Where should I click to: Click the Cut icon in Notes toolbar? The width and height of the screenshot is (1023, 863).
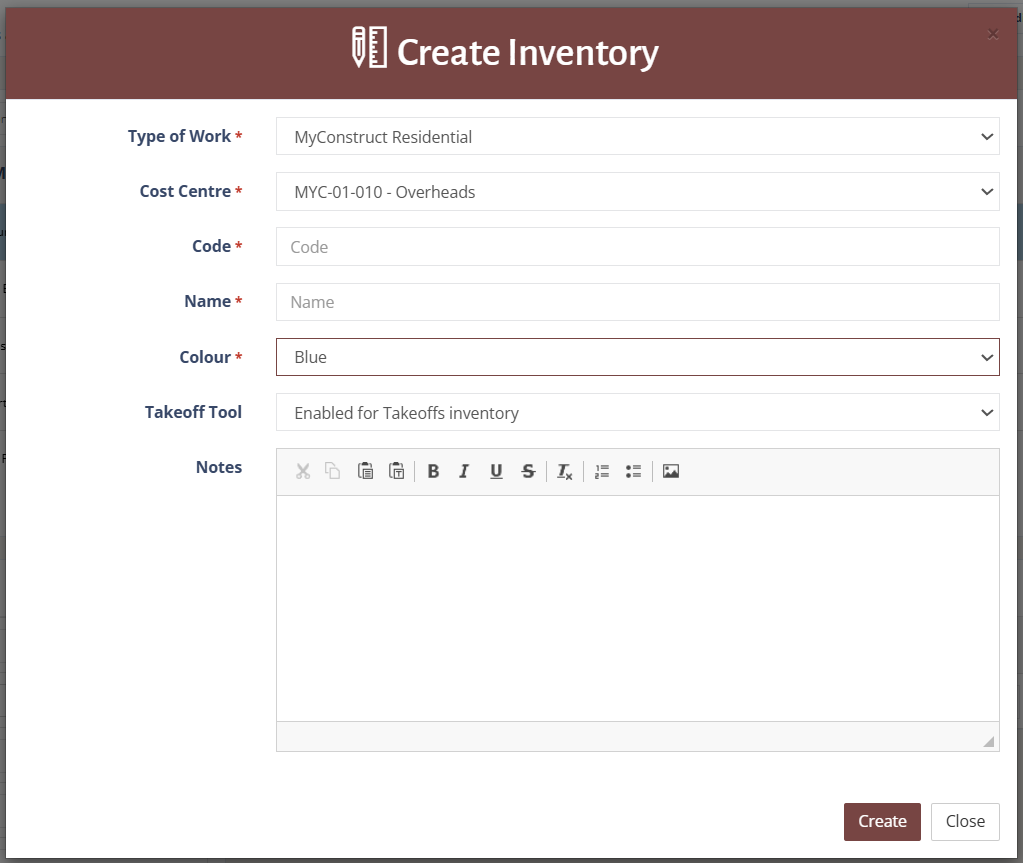tap(302, 471)
